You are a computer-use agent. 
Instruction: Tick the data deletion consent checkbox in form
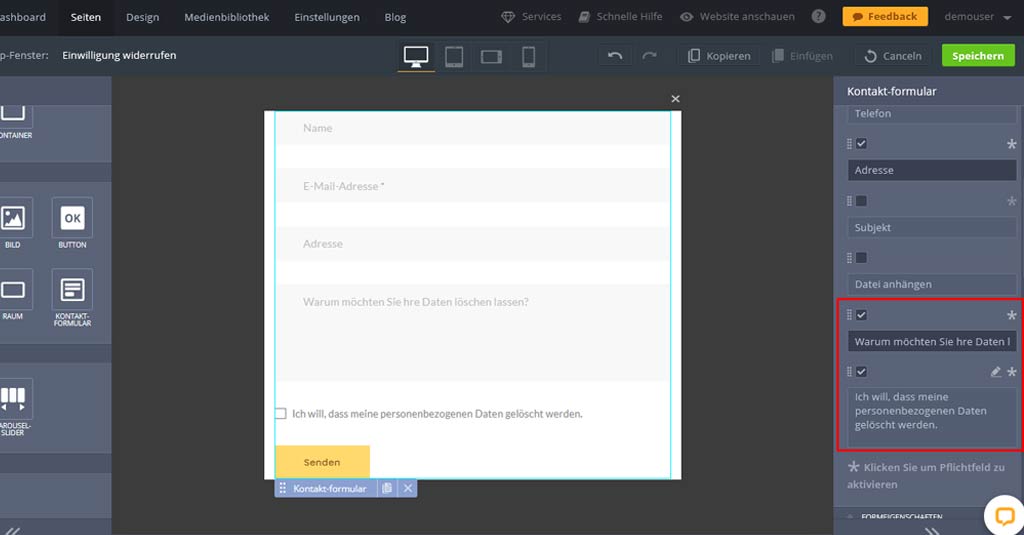tap(280, 413)
